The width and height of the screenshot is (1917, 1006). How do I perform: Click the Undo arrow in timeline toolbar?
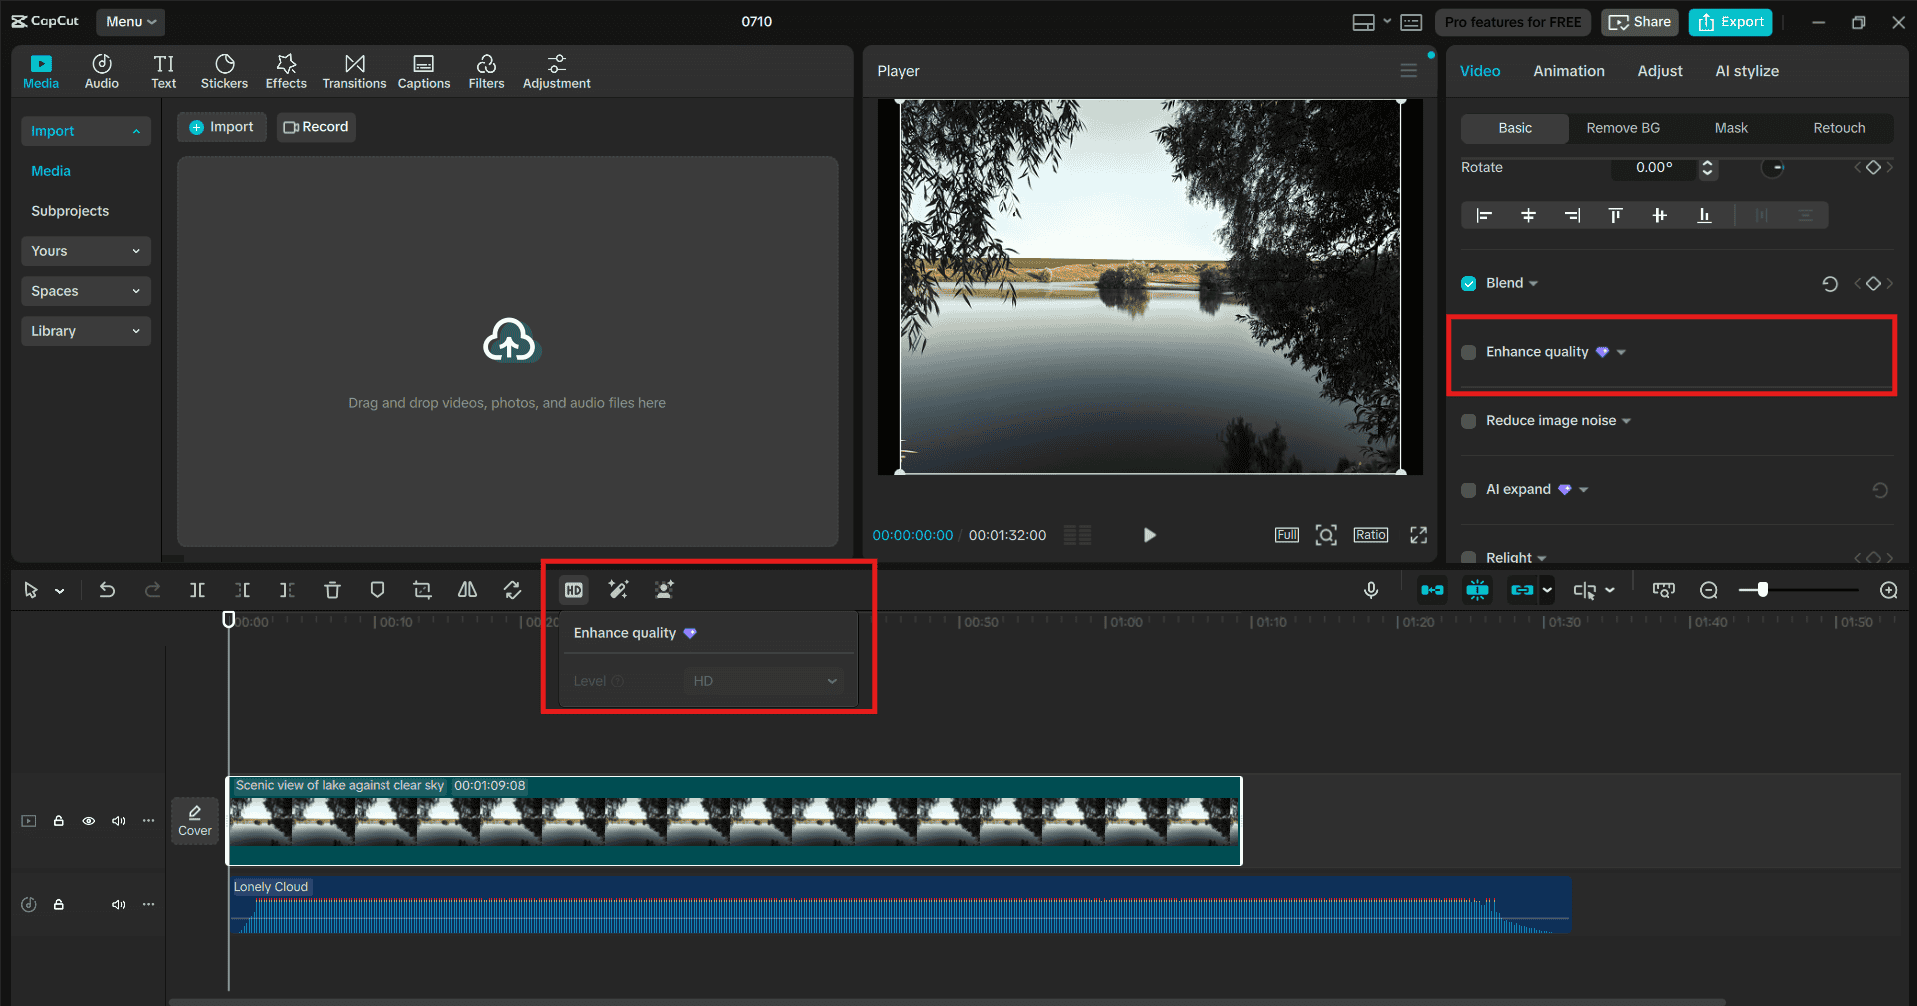click(107, 590)
